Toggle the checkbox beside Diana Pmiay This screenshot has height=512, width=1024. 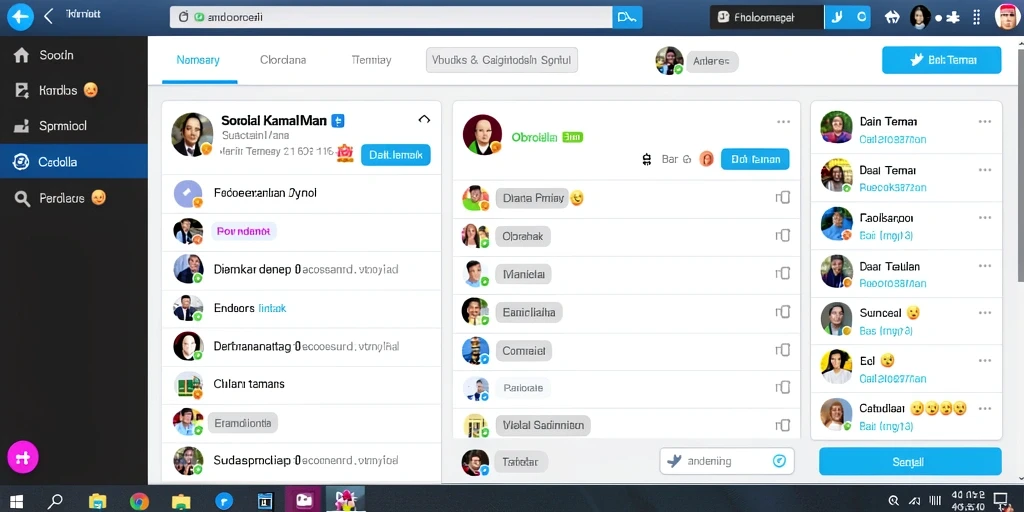click(782, 198)
